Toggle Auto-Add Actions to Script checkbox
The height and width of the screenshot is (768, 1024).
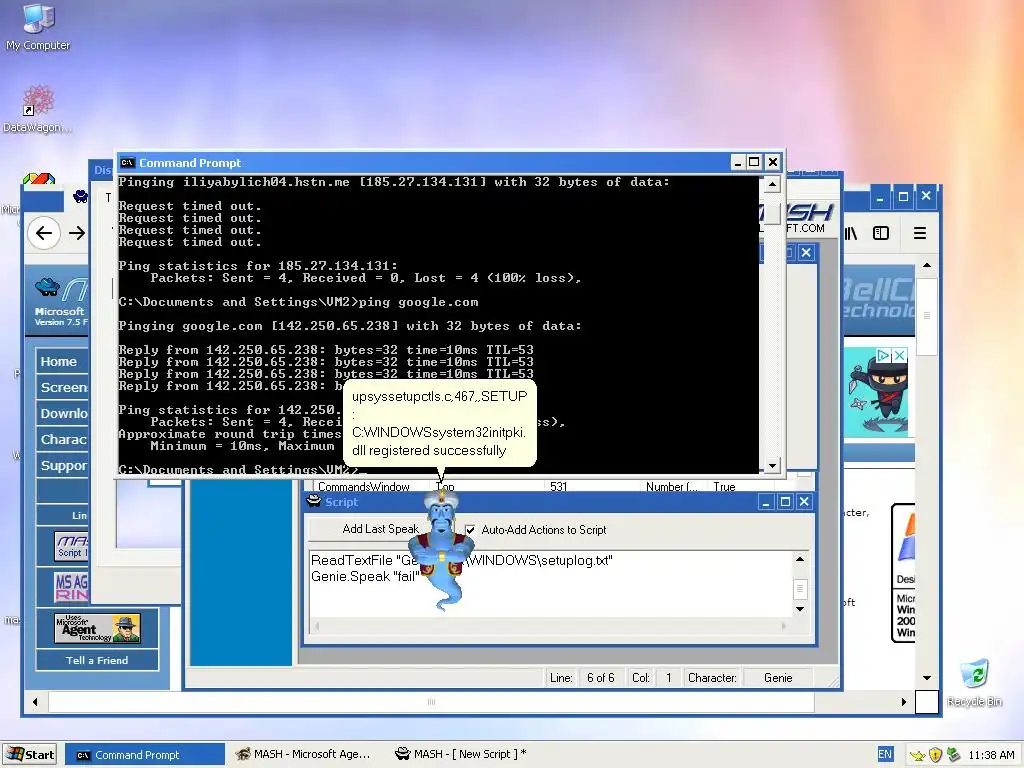pos(470,530)
